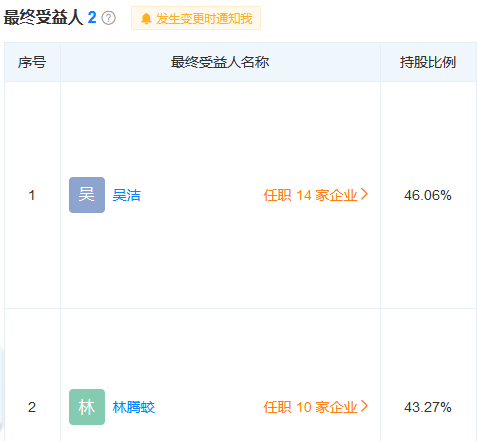477x441 pixels.
Task: Expand 任职 14 家企业 list
Action: coord(316,195)
